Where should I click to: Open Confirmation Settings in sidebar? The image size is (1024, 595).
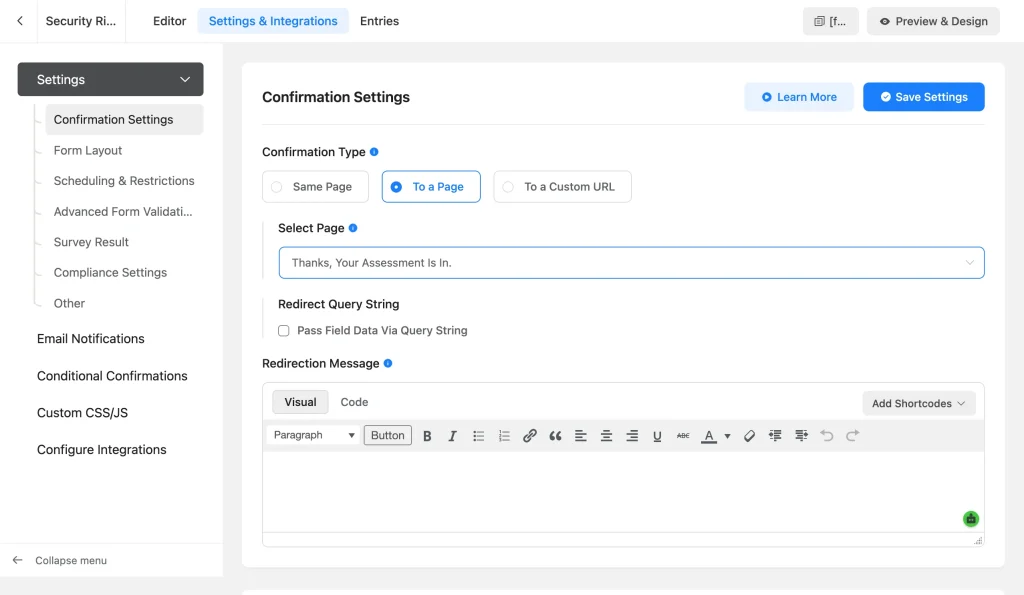[124, 120]
